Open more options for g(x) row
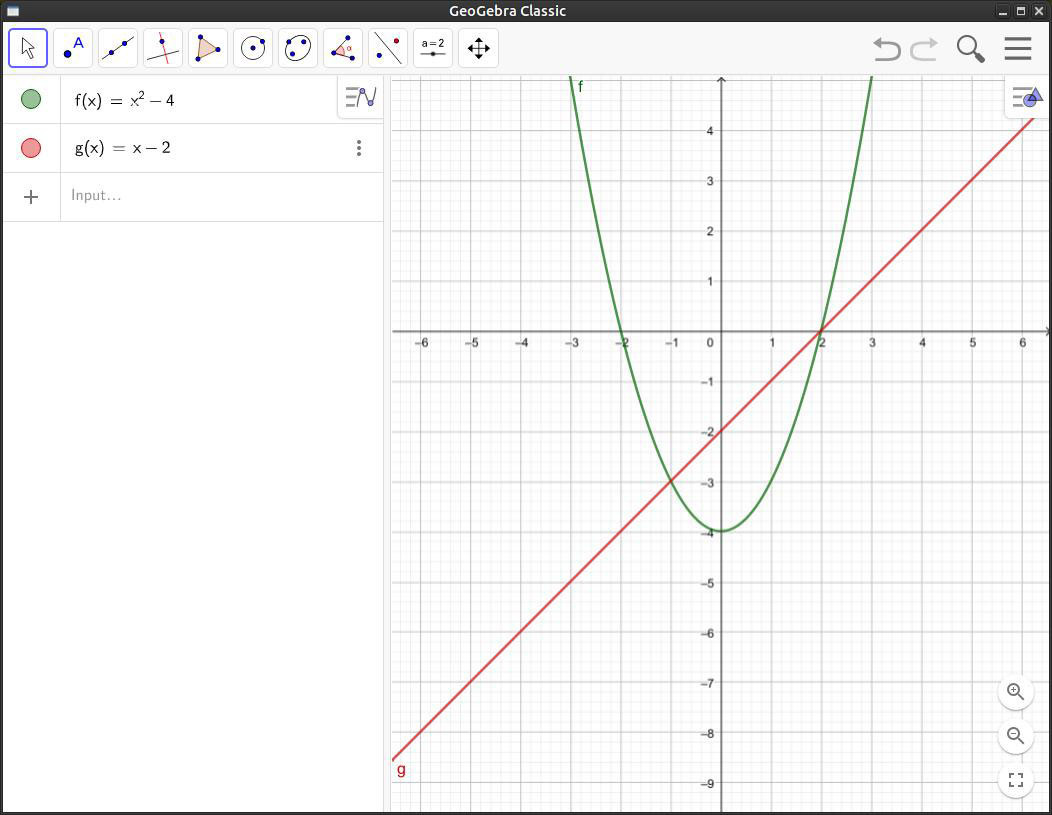Screen dimensions: 1052x815 click(x=359, y=148)
